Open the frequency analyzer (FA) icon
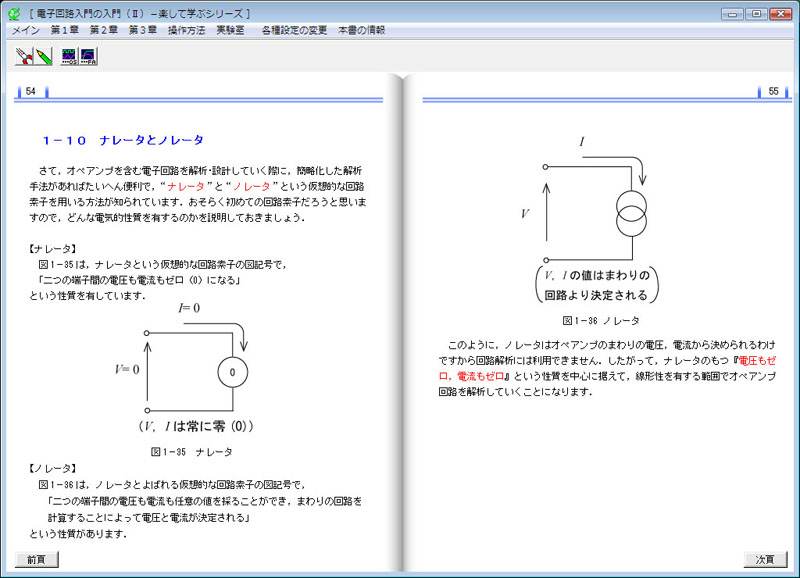800x578 pixels. pos(88,56)
